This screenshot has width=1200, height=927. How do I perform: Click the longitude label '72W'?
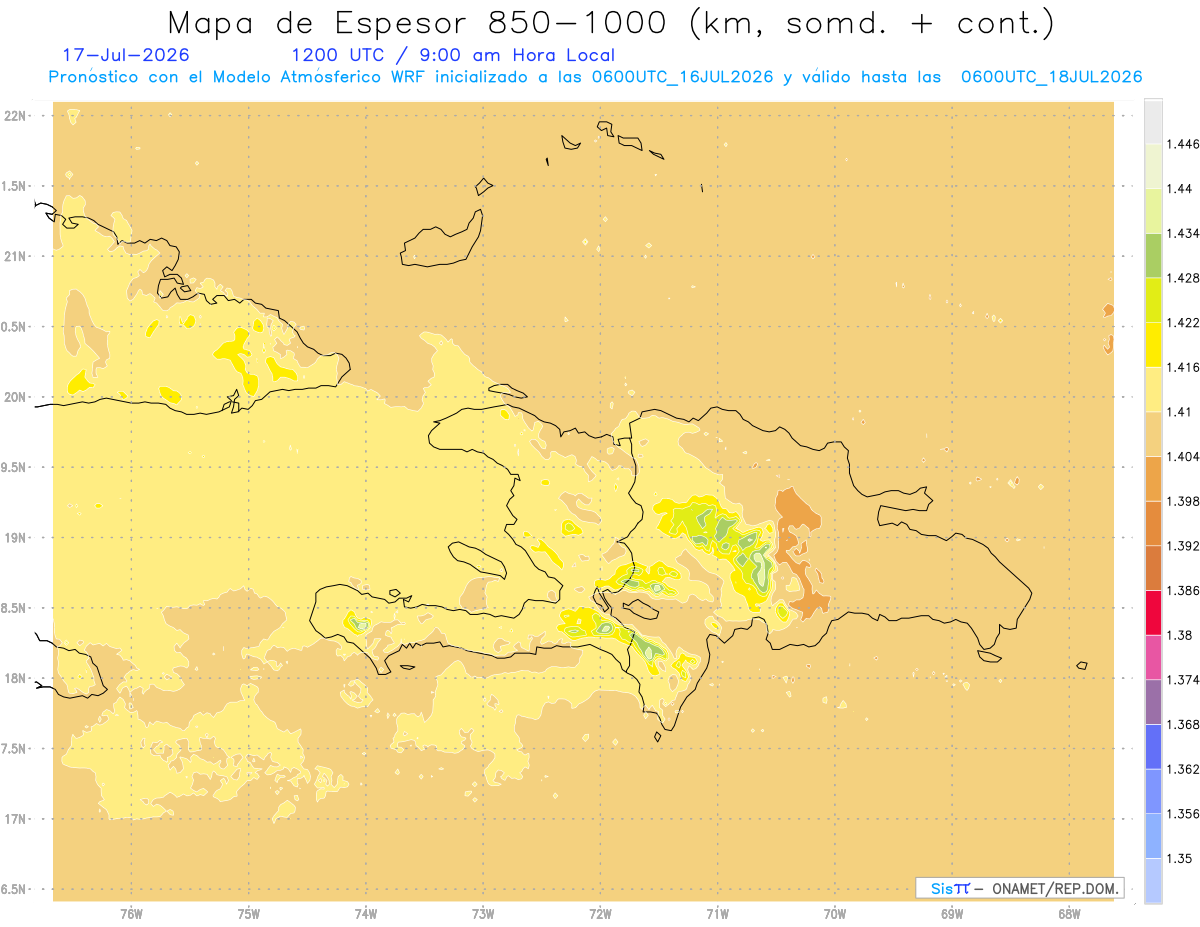point(601,914)
